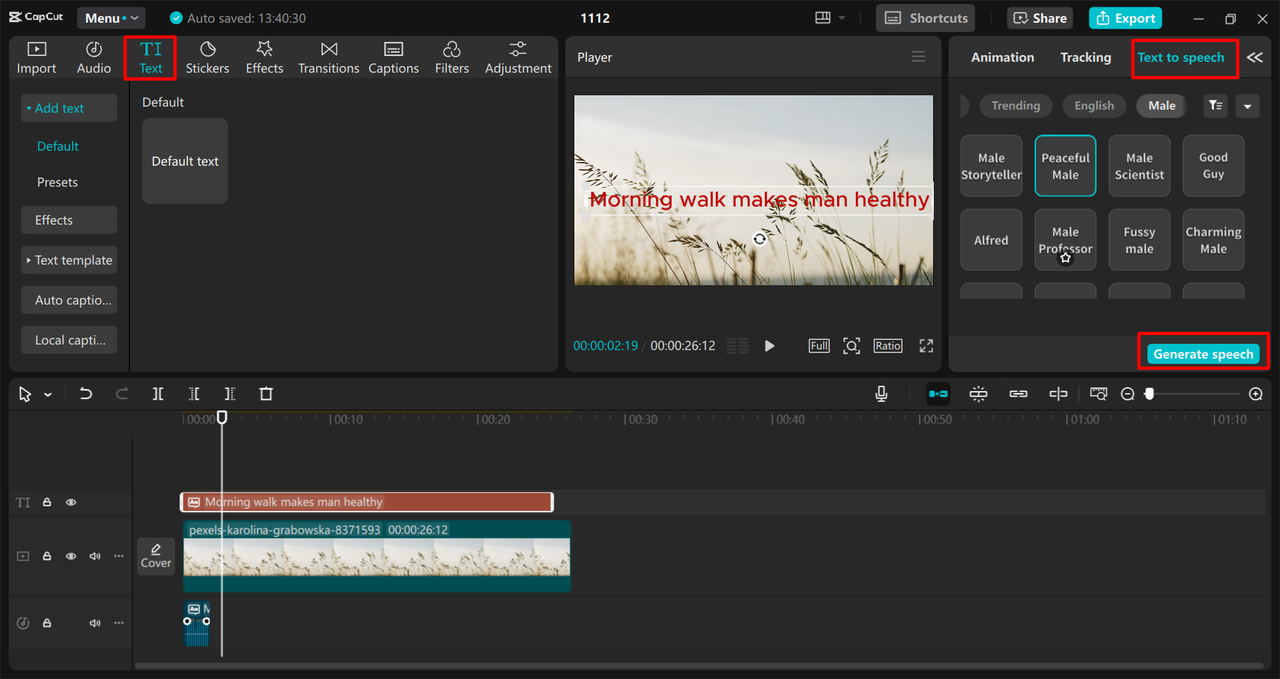Viewport: 1280px width, 679px height.
Task: Click the Full quality preview button
Action: click(x=819, y=346)
